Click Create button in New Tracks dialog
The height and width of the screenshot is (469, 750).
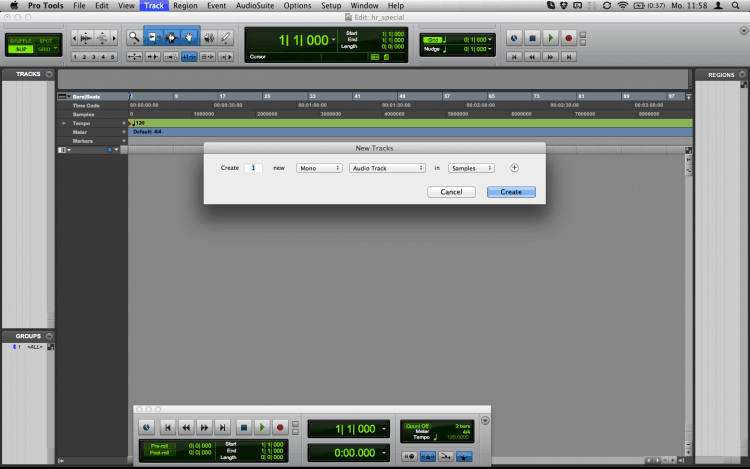pyautogui.click(x=511, y=192)
